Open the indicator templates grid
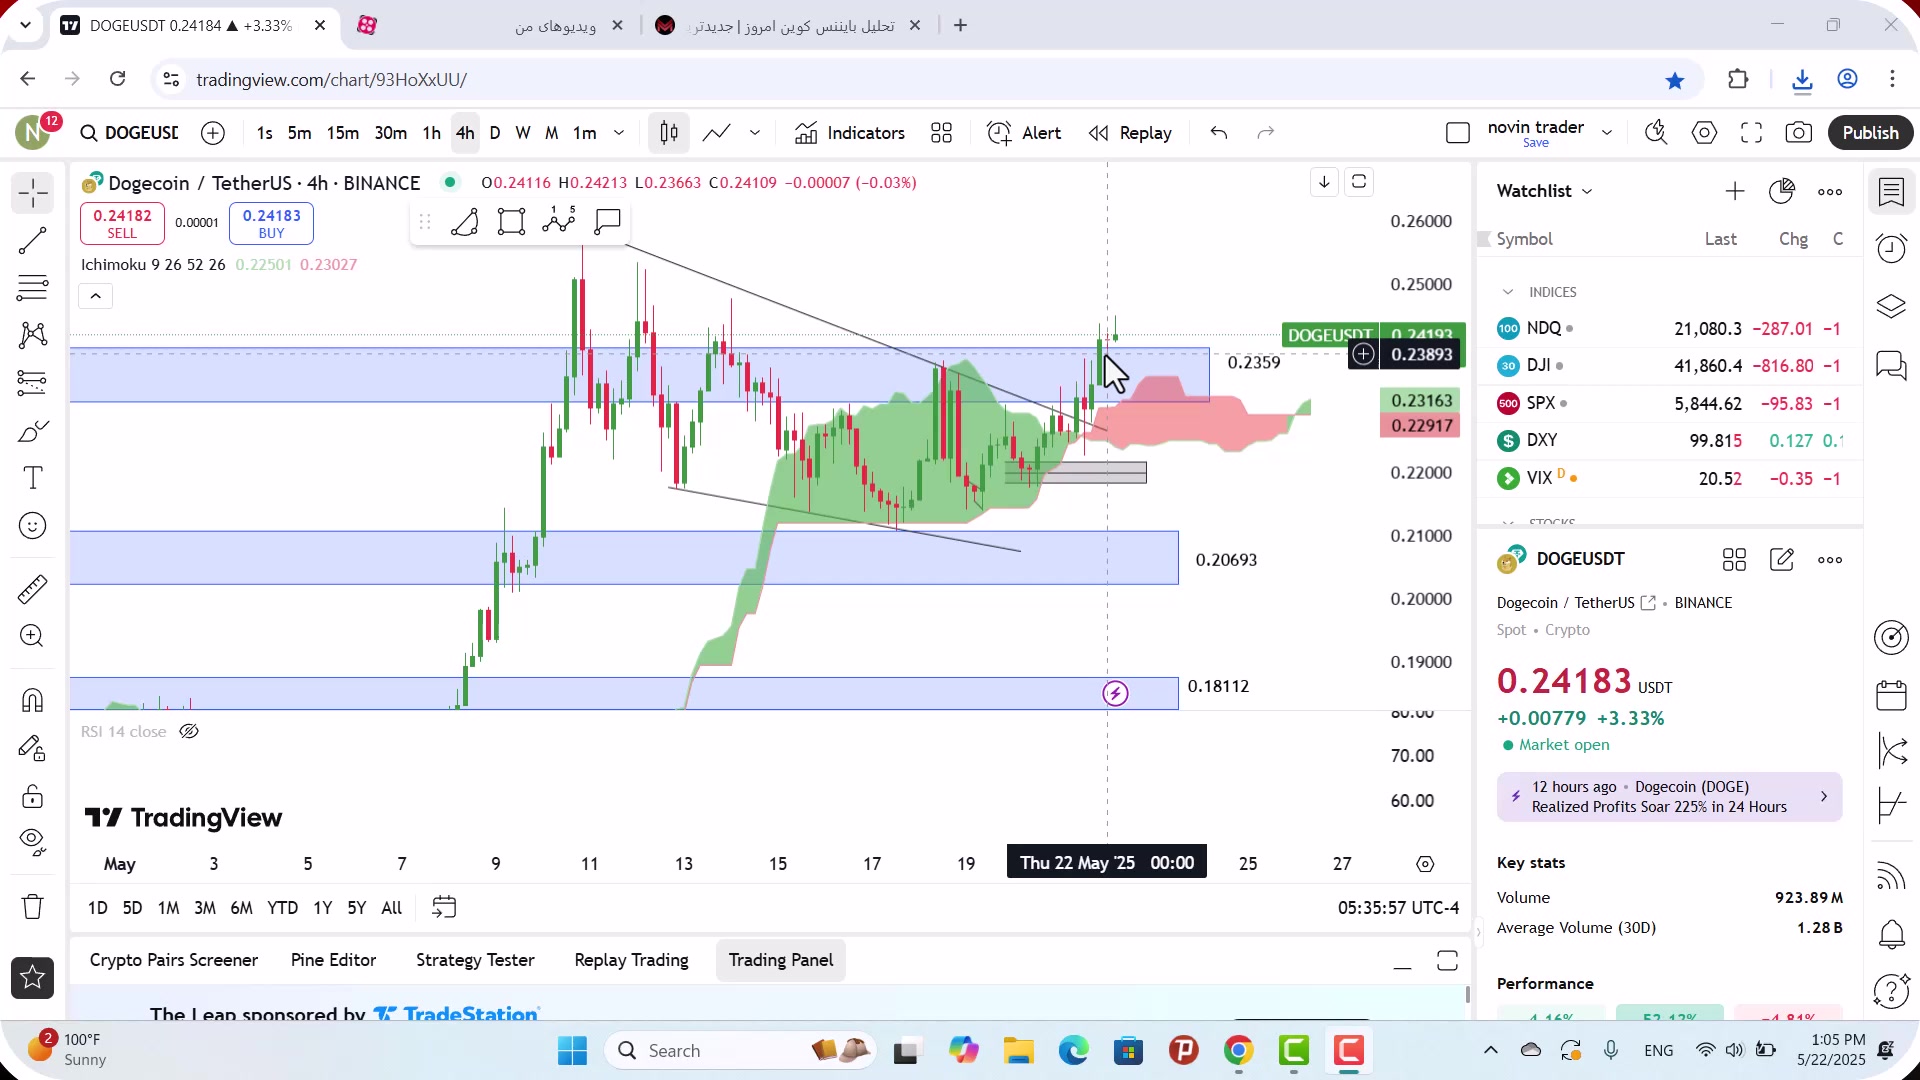 coord(942,133)
